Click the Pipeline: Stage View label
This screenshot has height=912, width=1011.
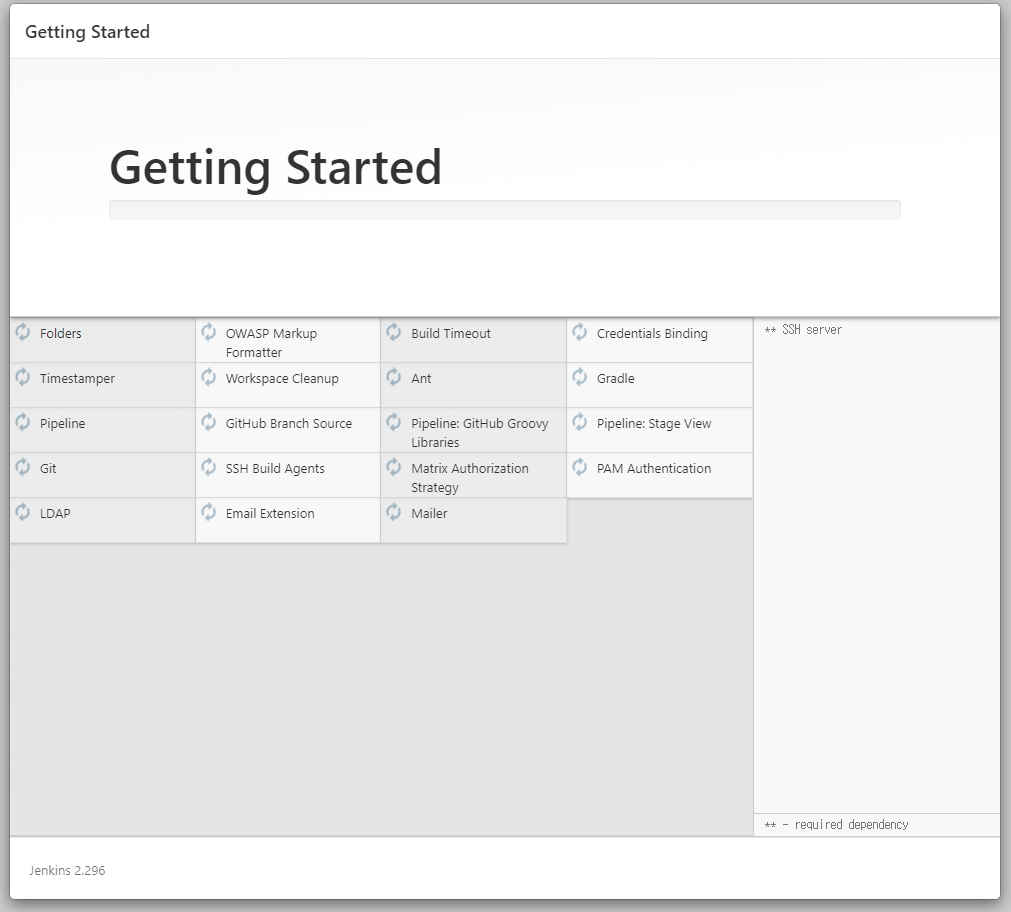pyautogui.click(x=654, y=424)
